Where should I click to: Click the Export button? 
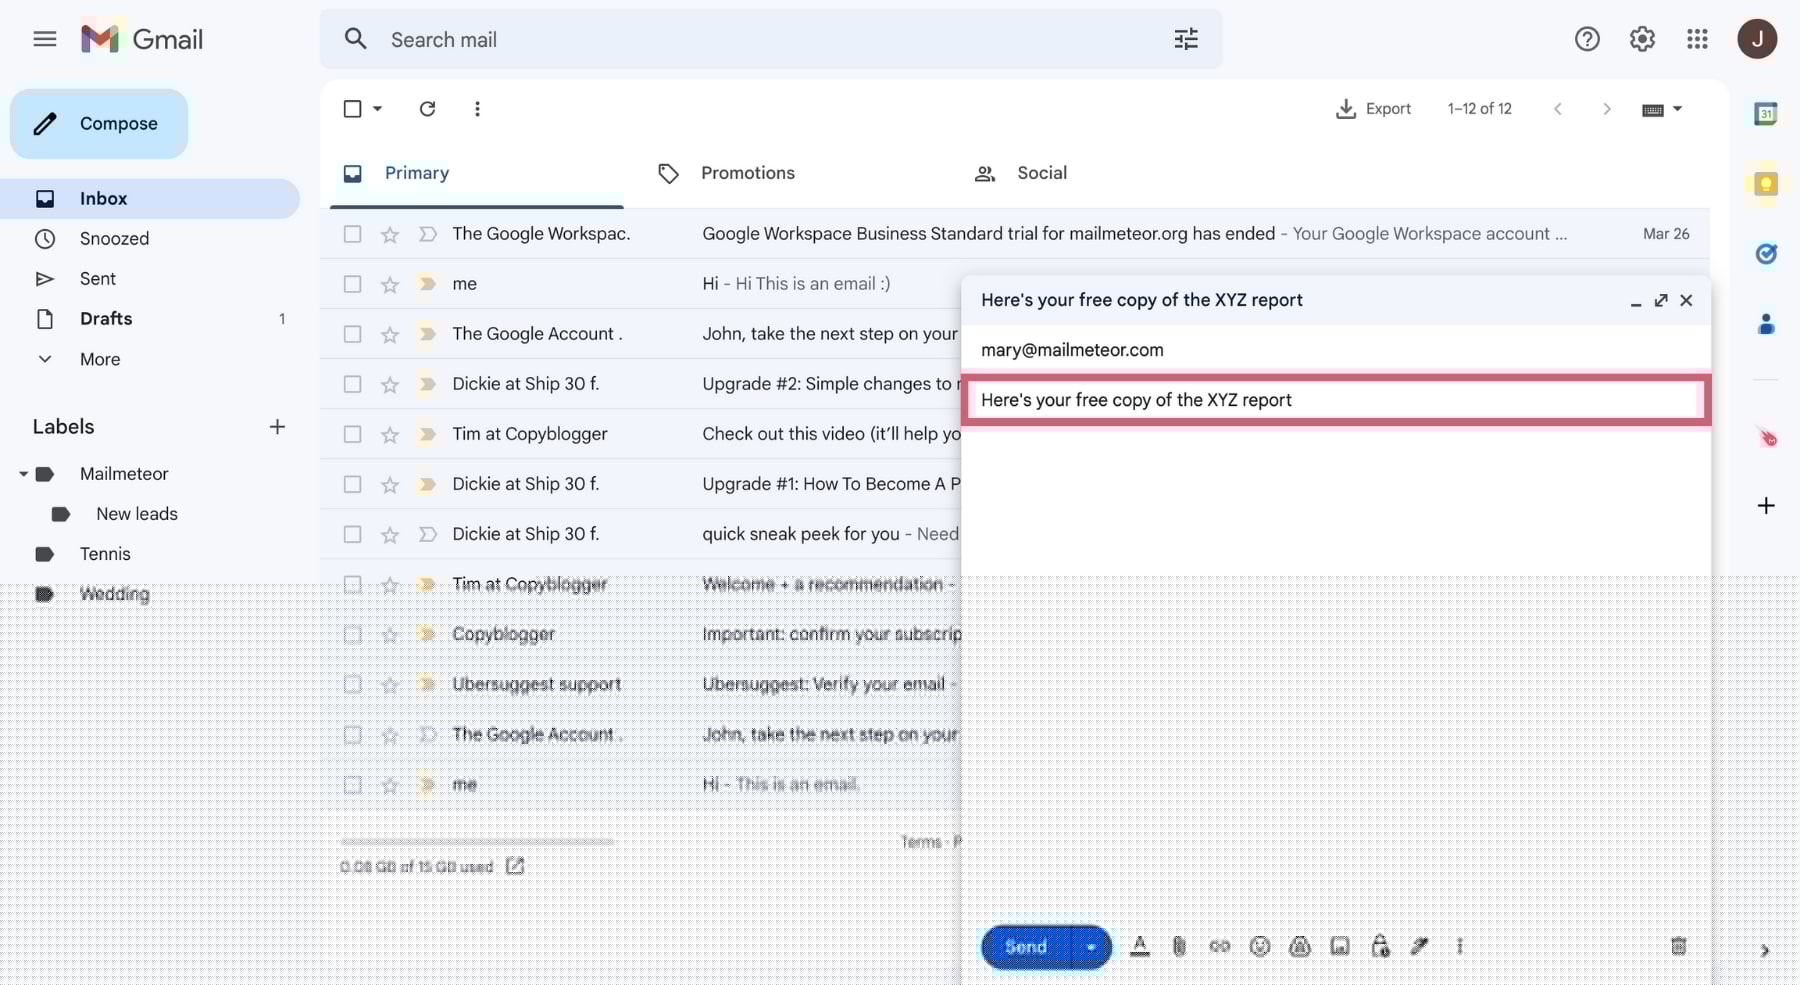point(1373,109)
